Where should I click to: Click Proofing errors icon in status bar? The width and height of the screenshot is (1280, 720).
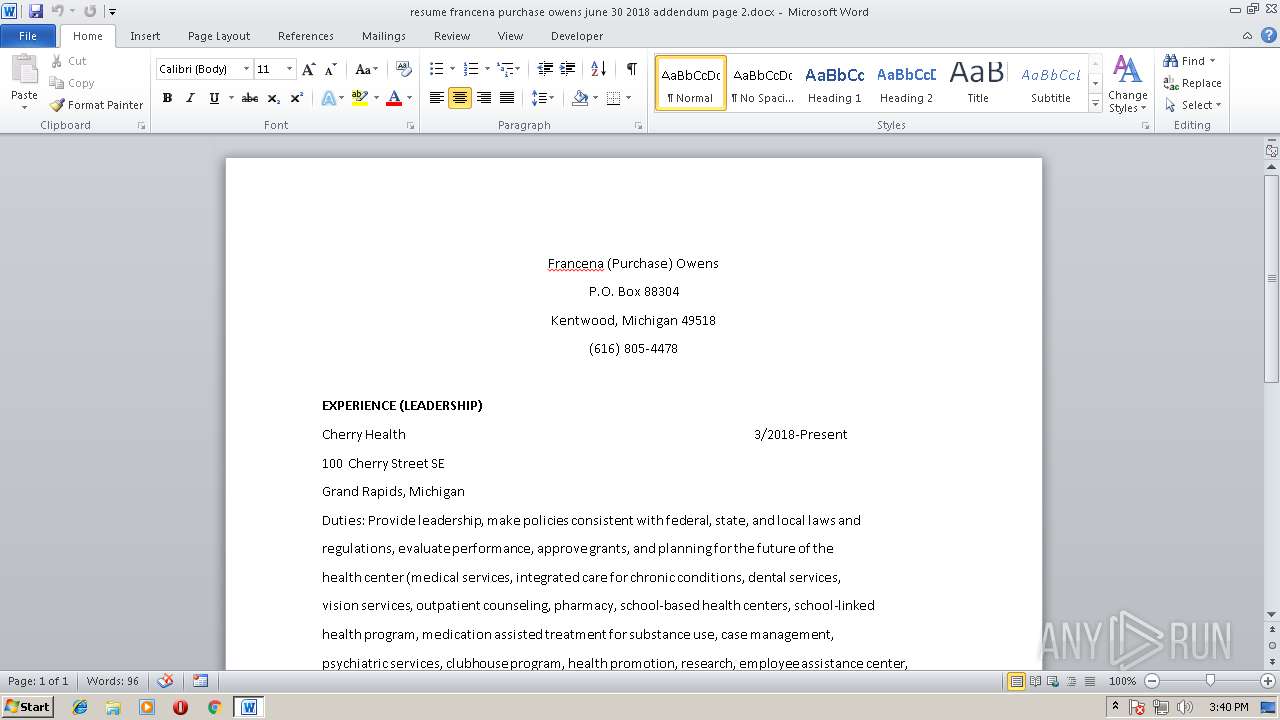point(166,681)
